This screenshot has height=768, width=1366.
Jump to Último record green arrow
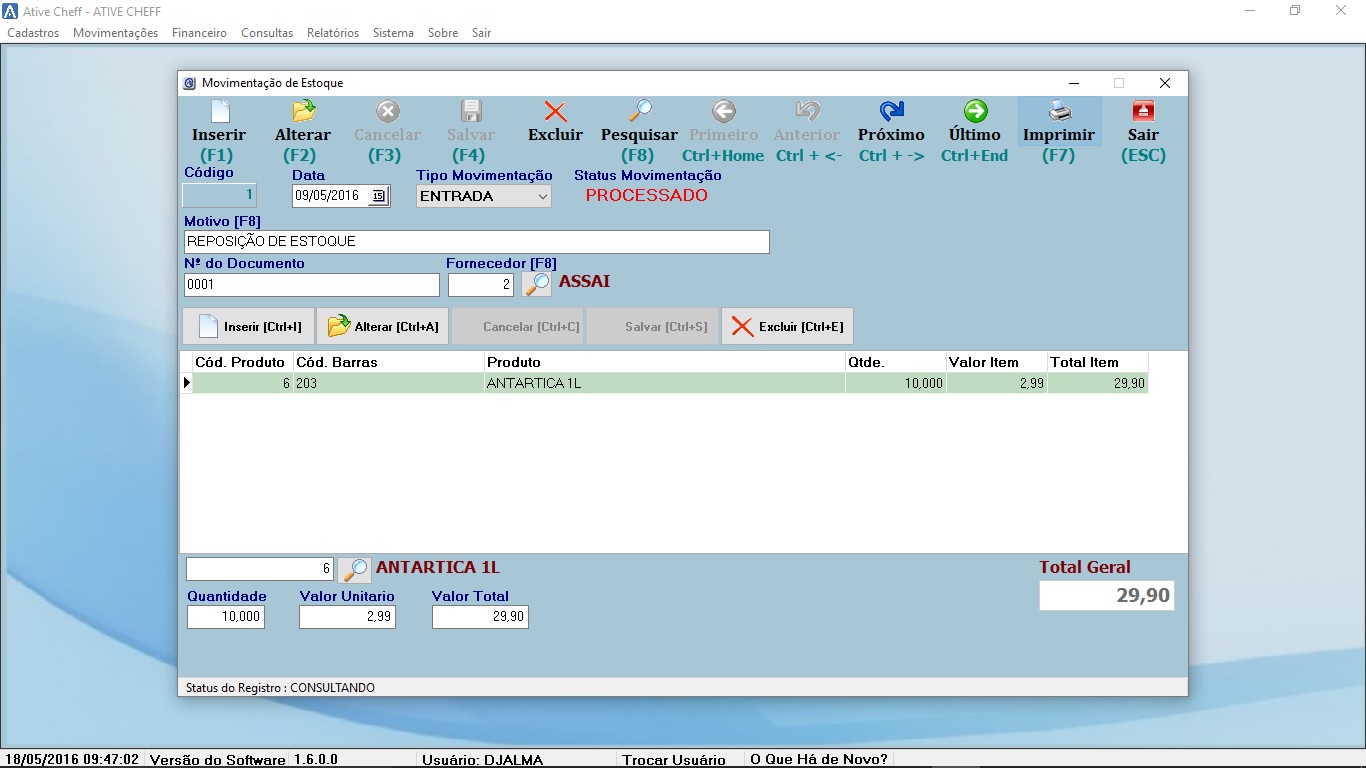click(x=975, y=110)
